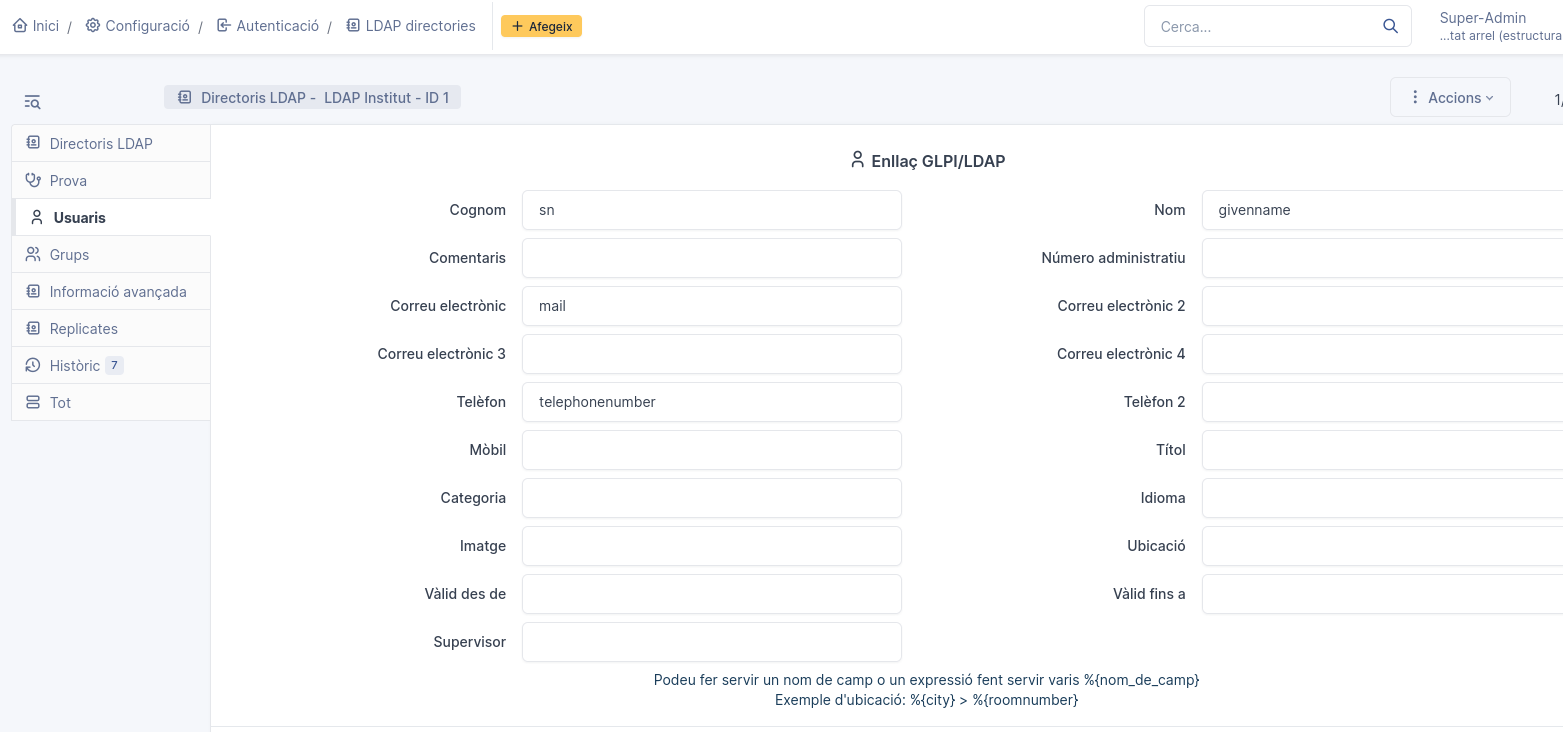1563x732 pixels.
Task: Click the Telèfon field containing telephonenumber
Action: coord(712,402)
